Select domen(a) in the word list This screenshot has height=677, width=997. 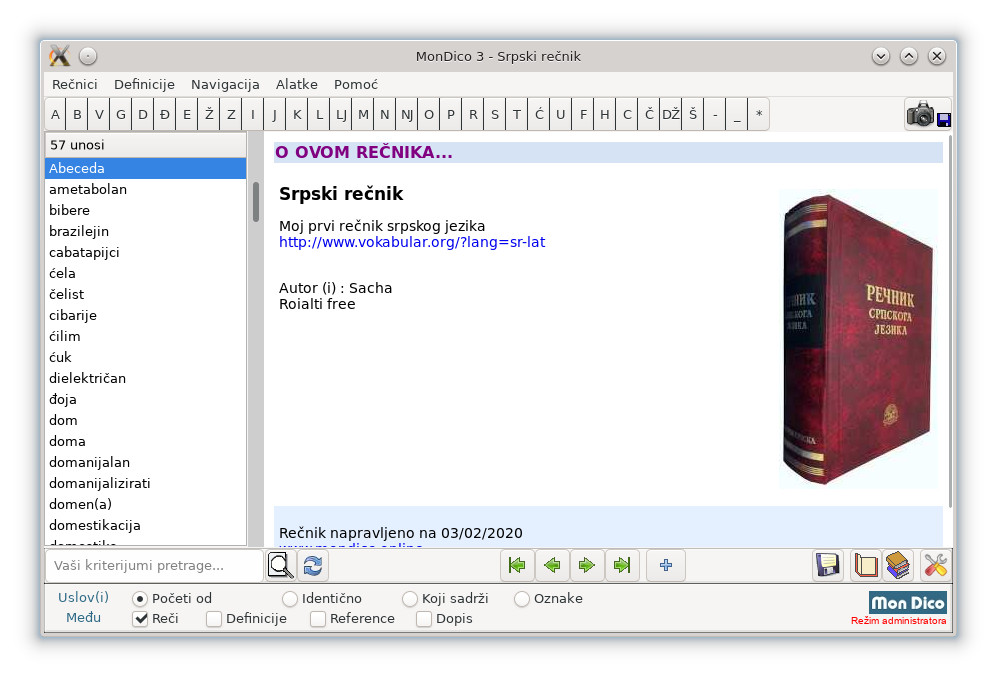click(146, 504)
